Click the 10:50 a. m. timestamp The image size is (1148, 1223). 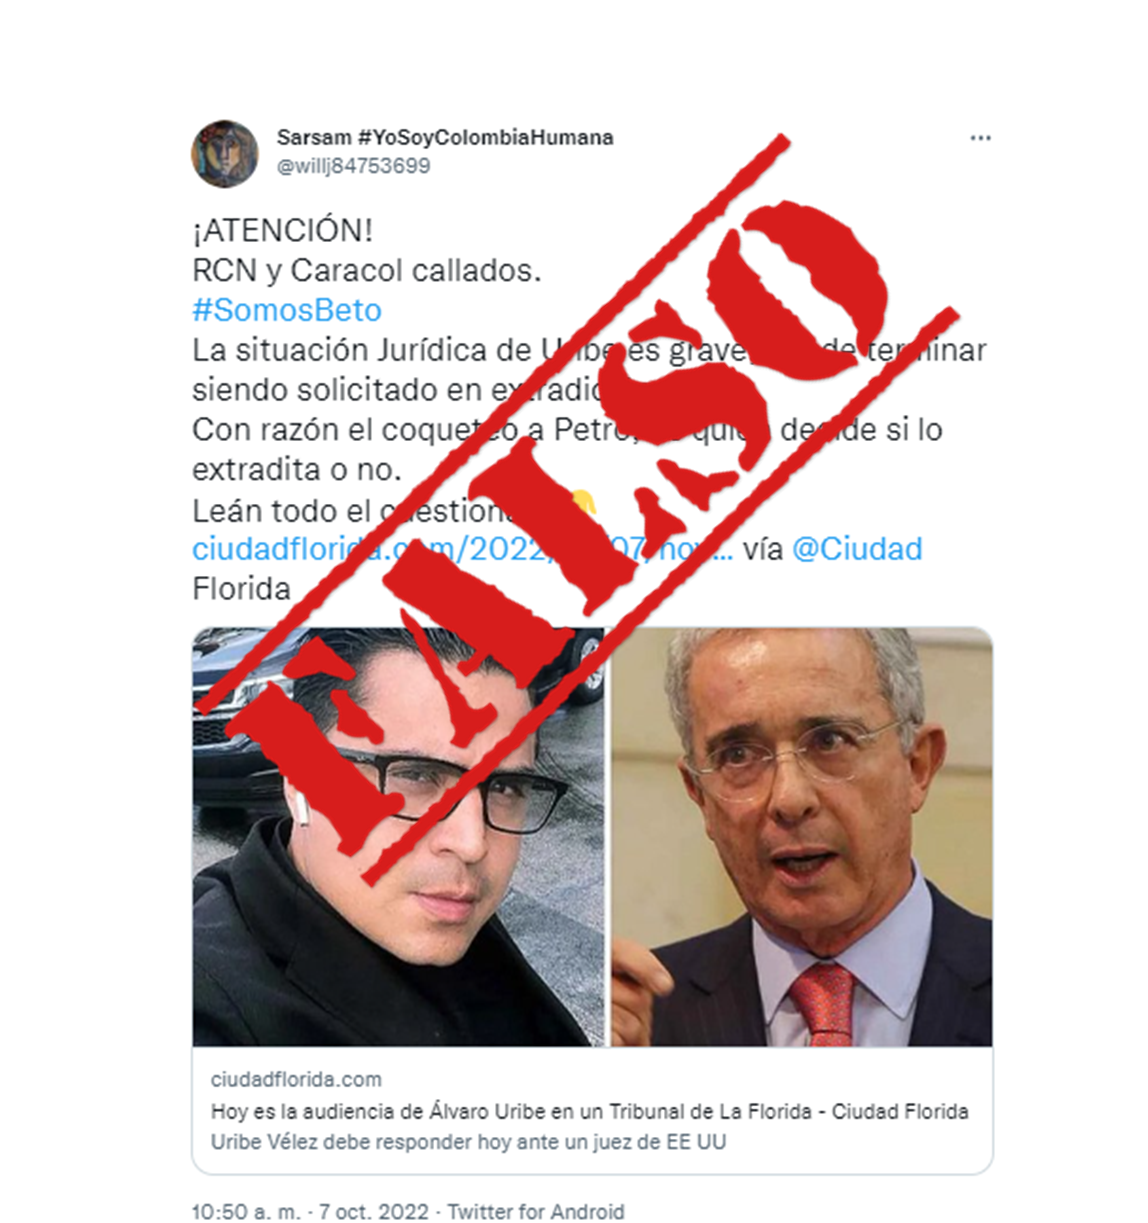(x=246, y=1211)
